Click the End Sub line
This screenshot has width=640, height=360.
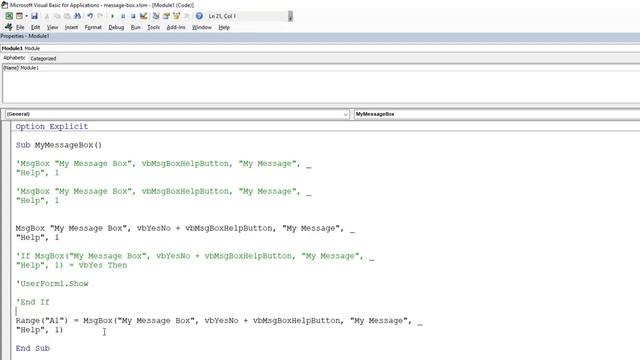coord(33,348)
